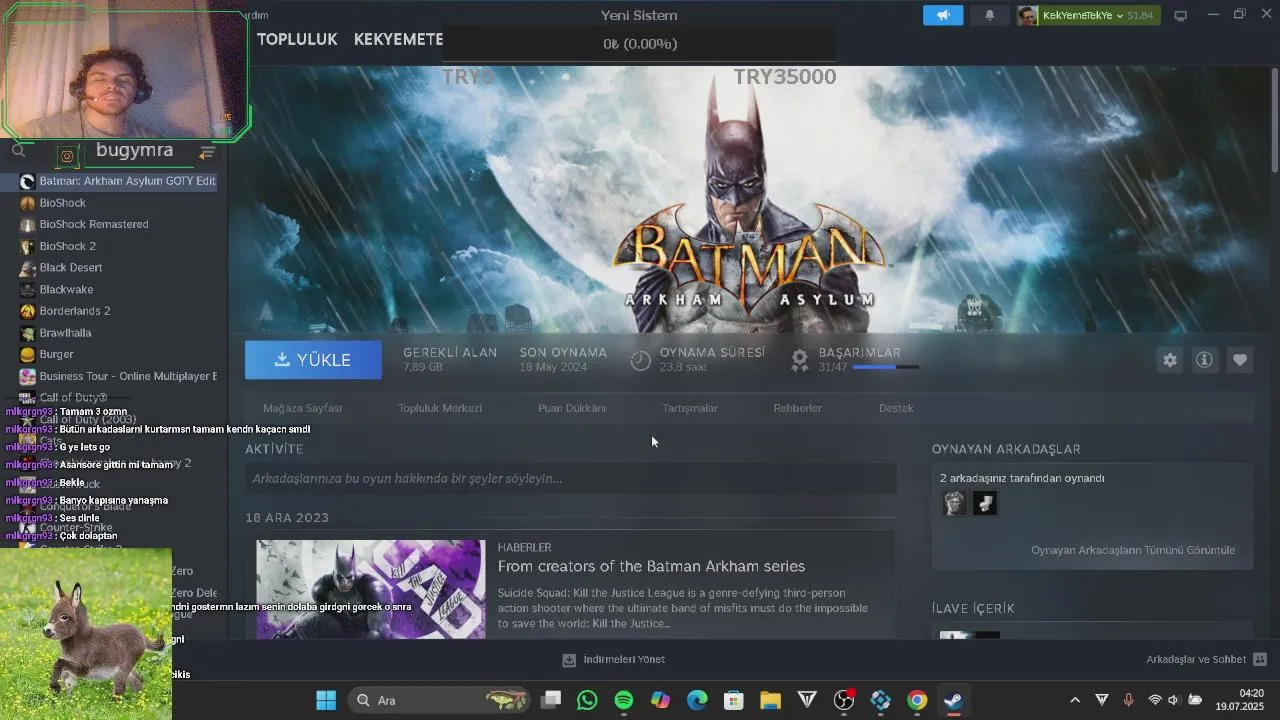Open Arkadaşlar ve Sohbet friends chat
This screenshot has height=720, width=1280.
pyautogui.click(x=1206, y=660)
